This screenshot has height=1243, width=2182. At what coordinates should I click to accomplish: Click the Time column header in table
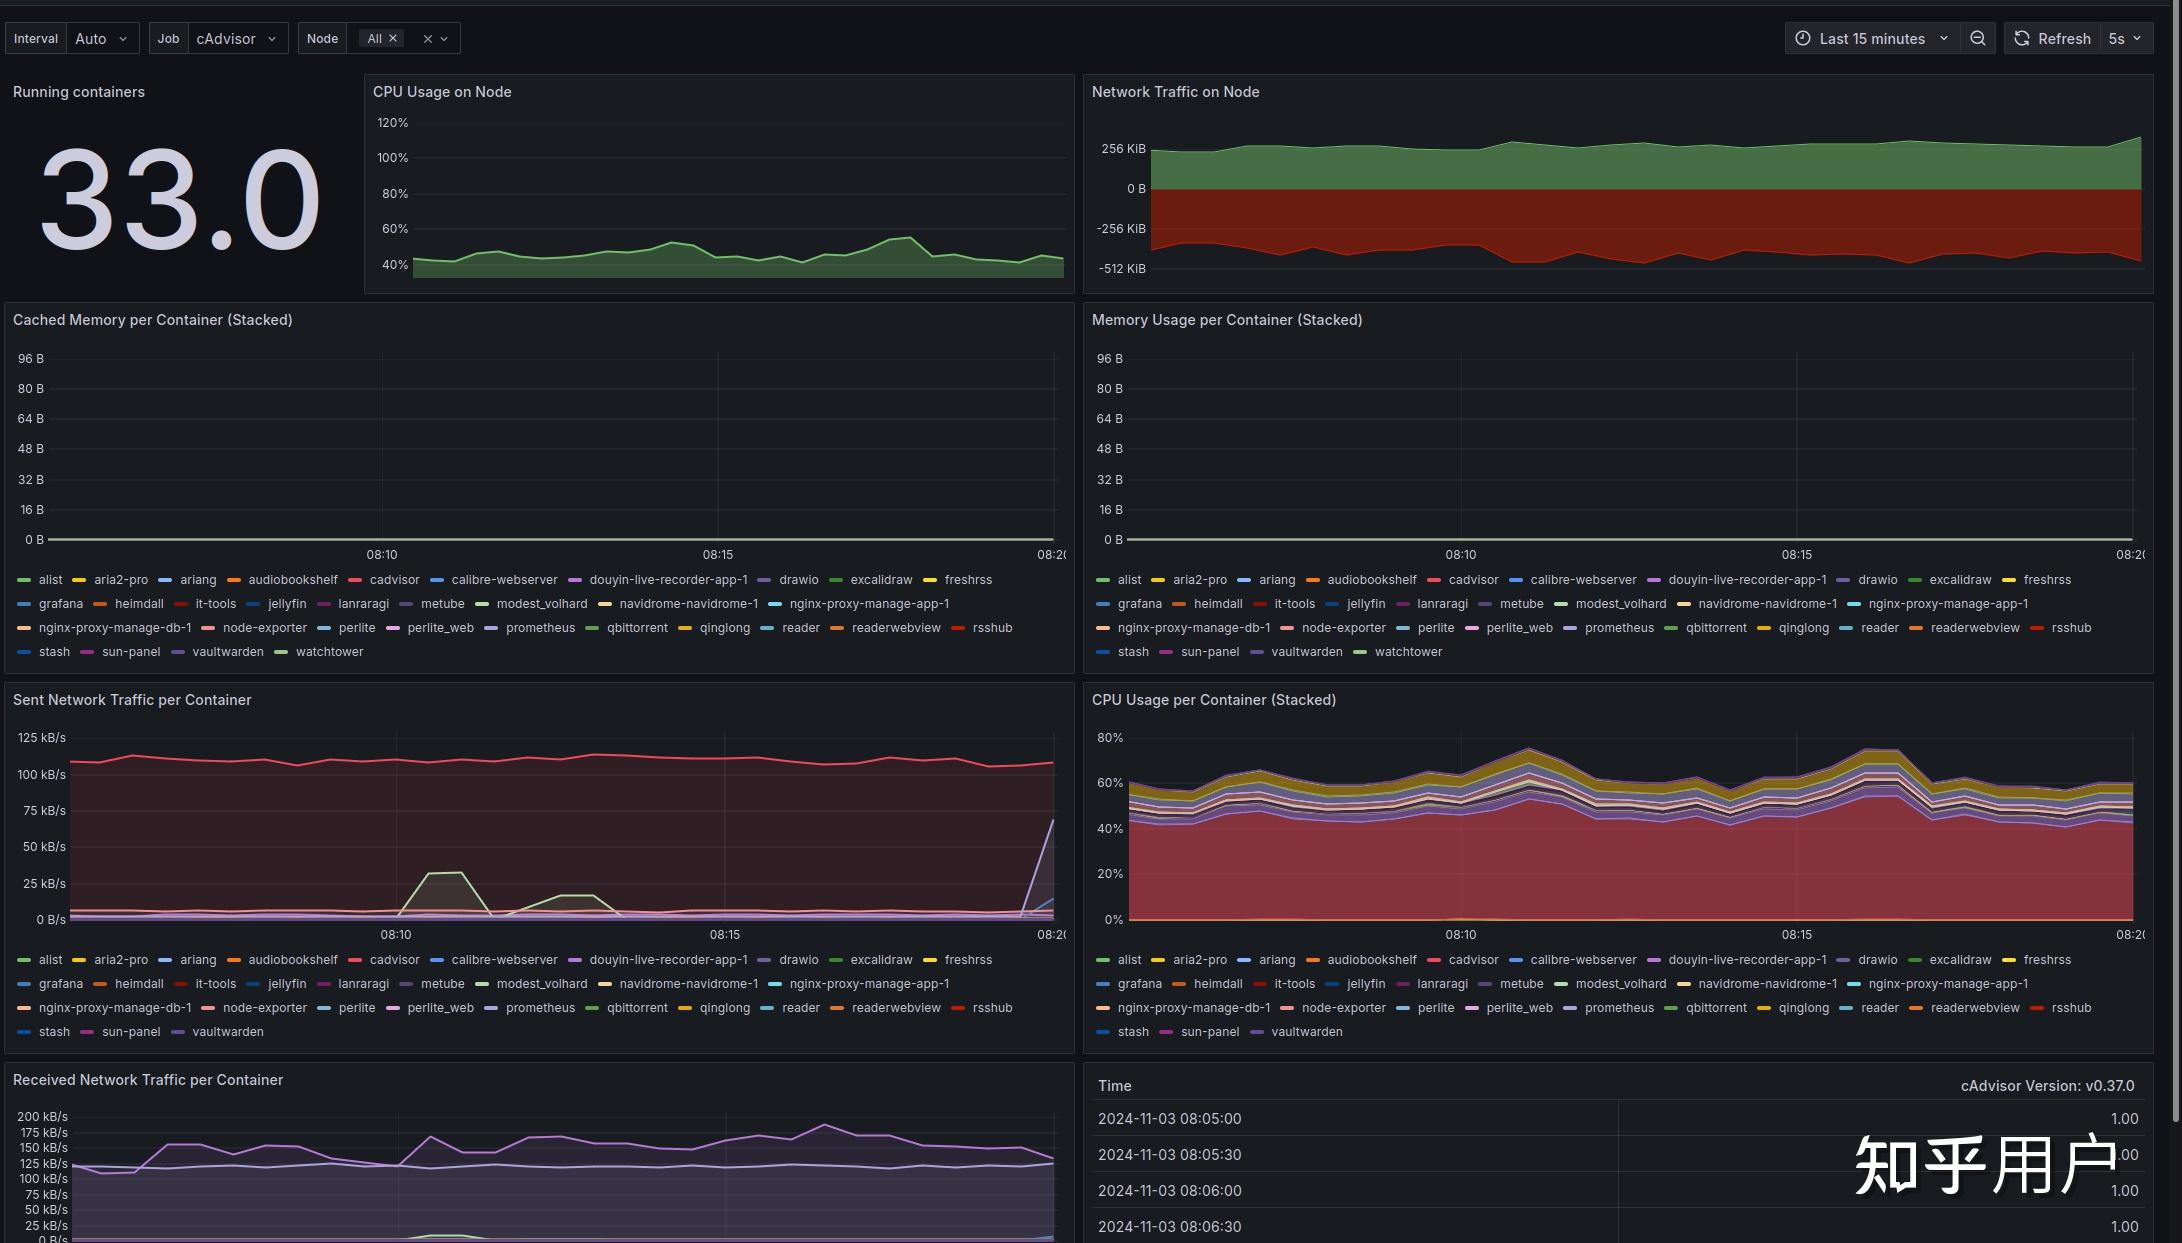[1114, 1085]
